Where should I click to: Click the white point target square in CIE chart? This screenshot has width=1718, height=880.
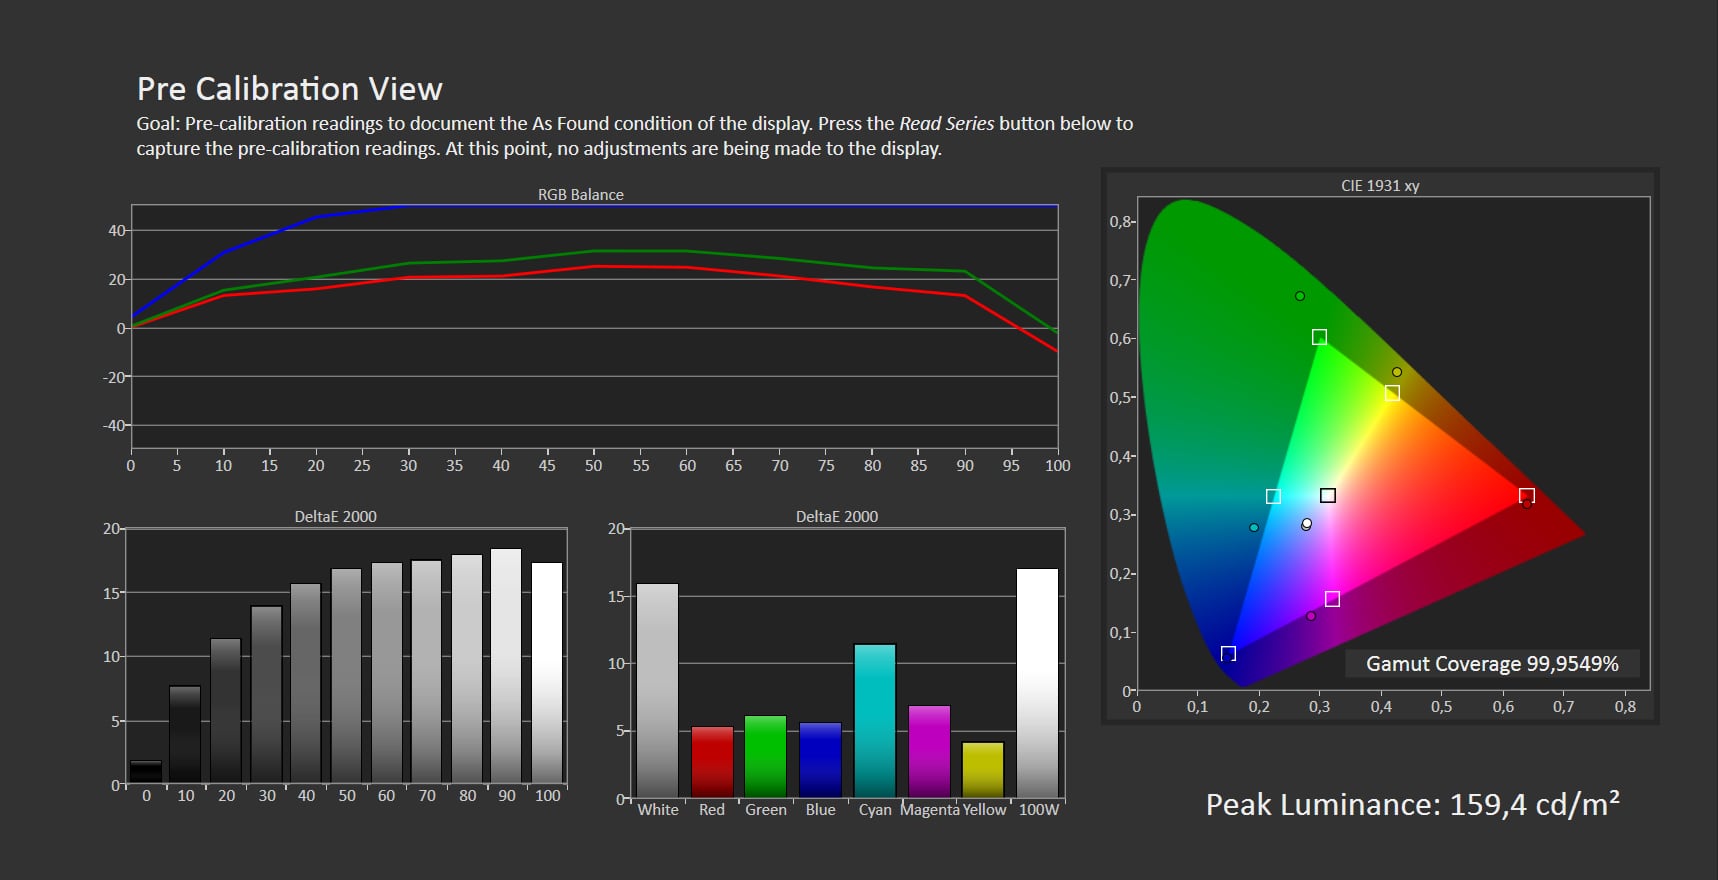click(1328, 495)
